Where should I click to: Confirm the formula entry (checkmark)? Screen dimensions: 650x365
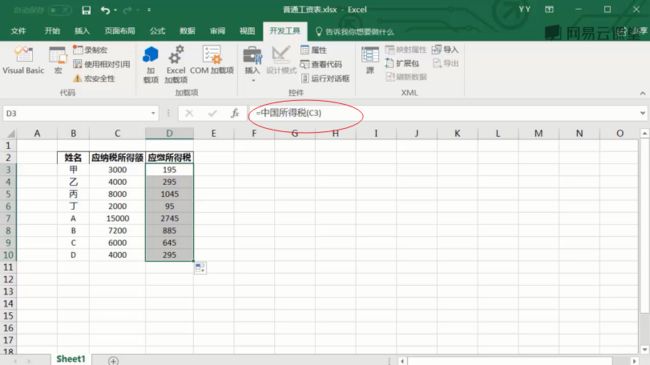212,113
